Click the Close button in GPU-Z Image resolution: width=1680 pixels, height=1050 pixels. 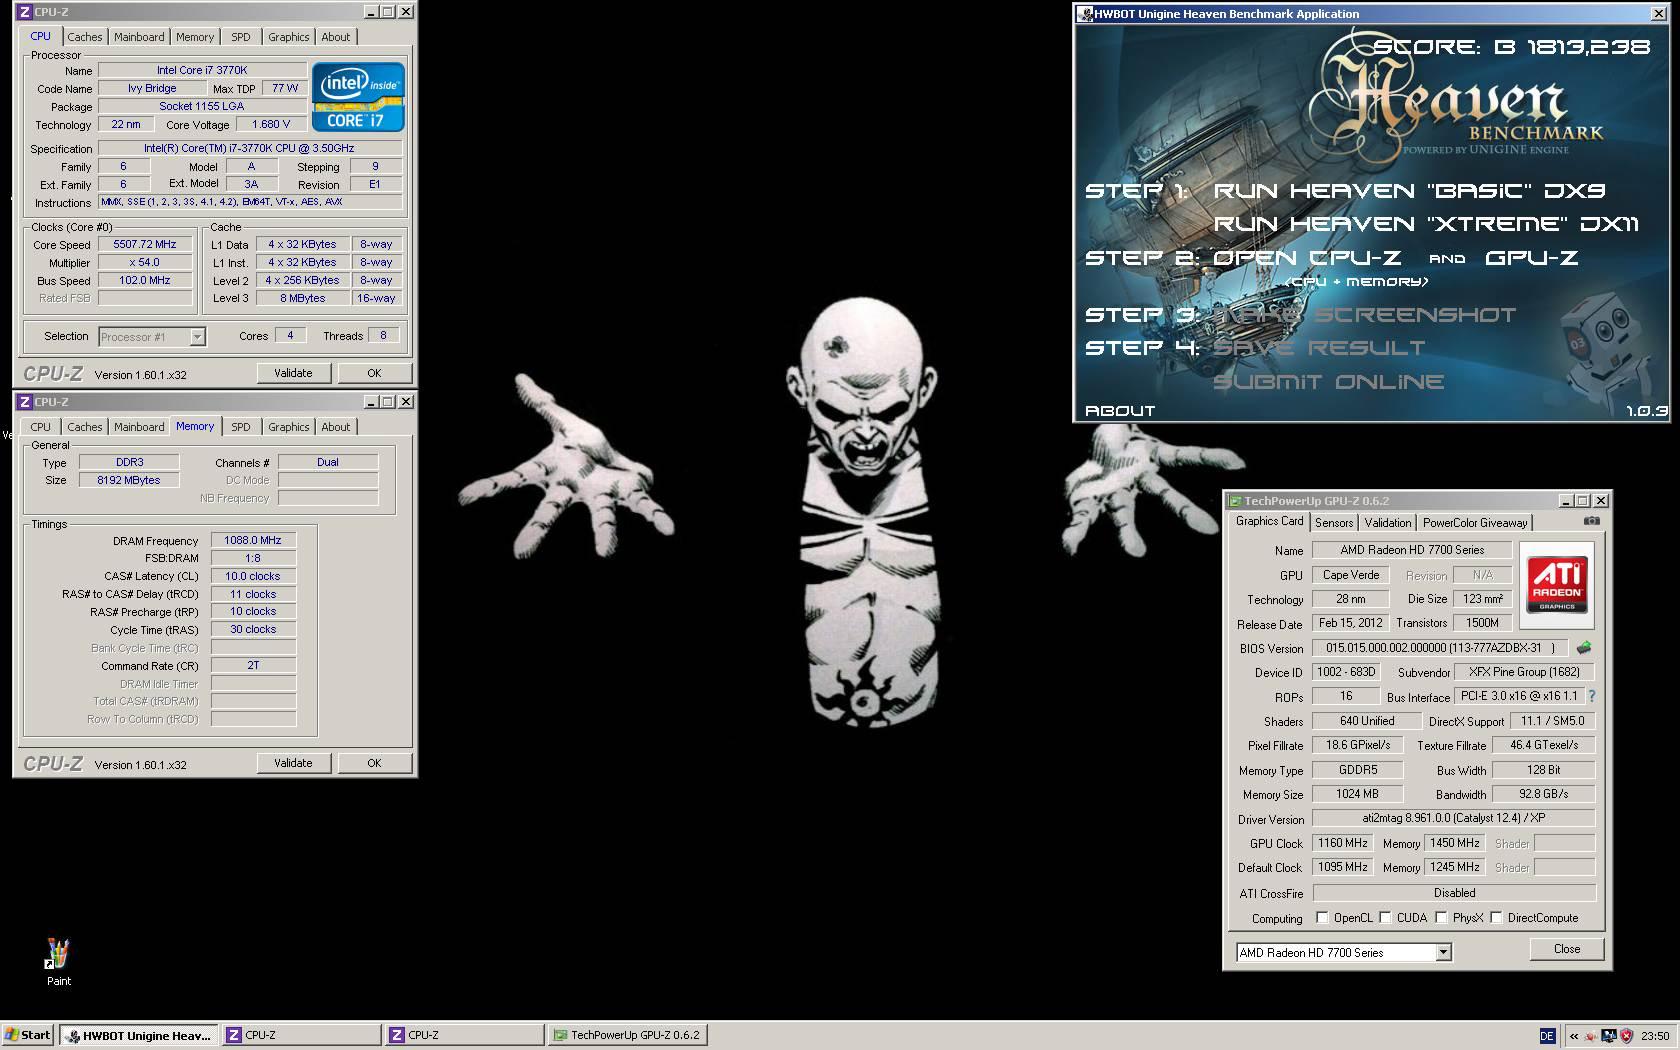point(1567,949)
